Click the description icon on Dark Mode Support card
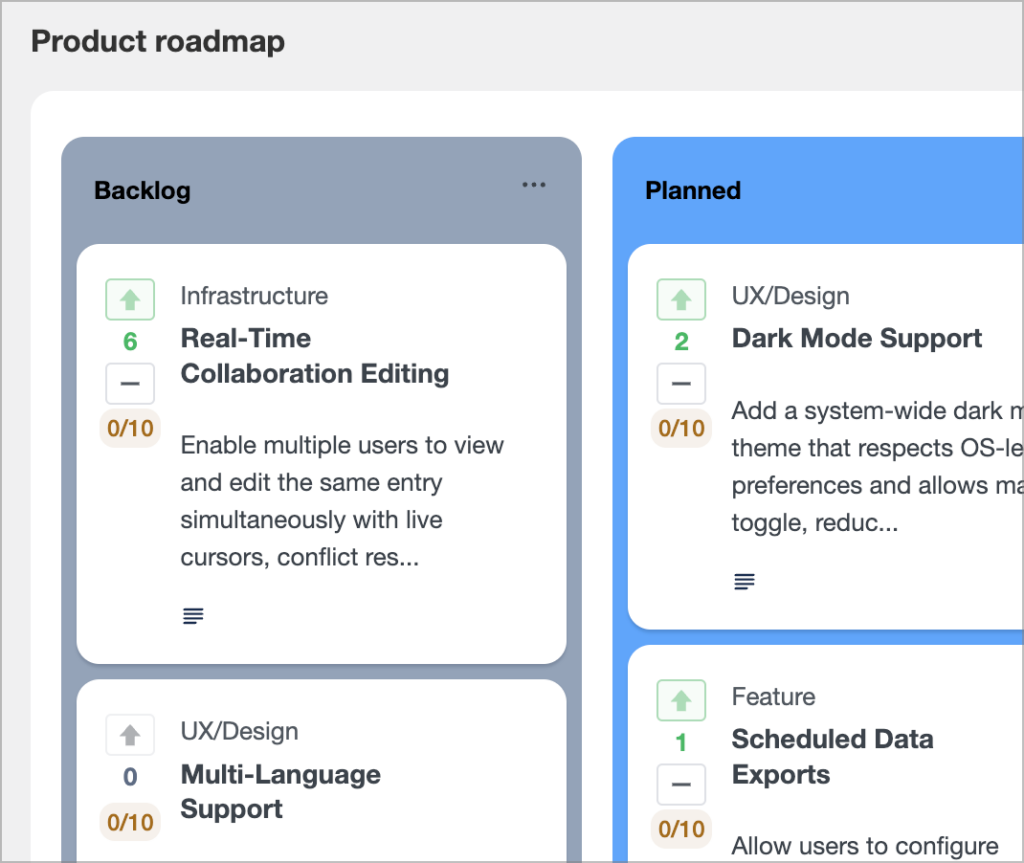This screenshot has width=1024, height=863. (x=744, y=580)
